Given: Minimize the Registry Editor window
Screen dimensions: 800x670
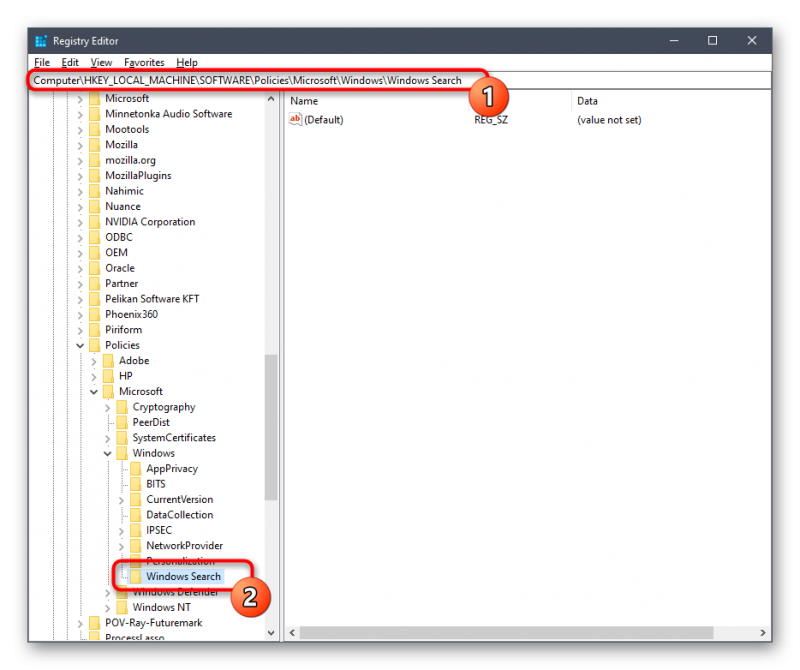Looking at the screenshot, I should tap(674, 40).
